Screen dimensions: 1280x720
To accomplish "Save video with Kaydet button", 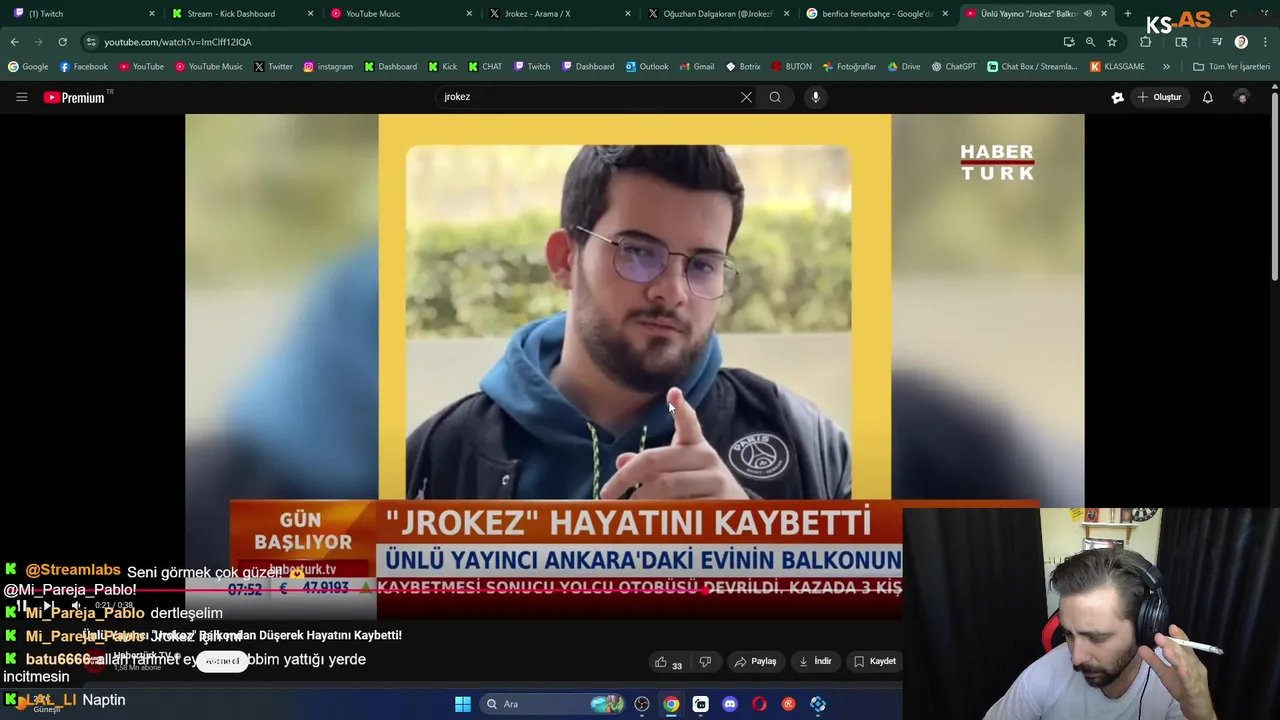I will 875,662.
